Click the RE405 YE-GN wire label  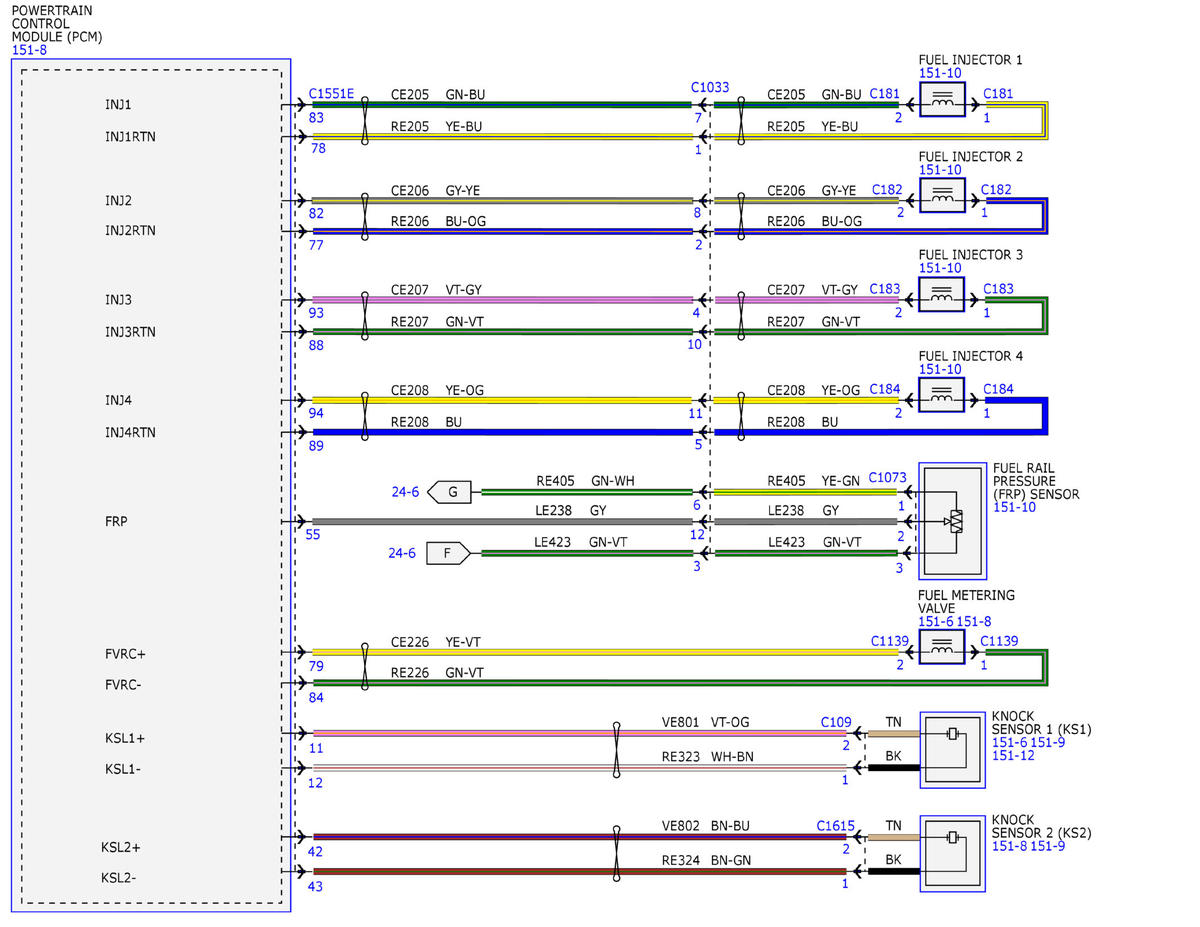[812, 481]
